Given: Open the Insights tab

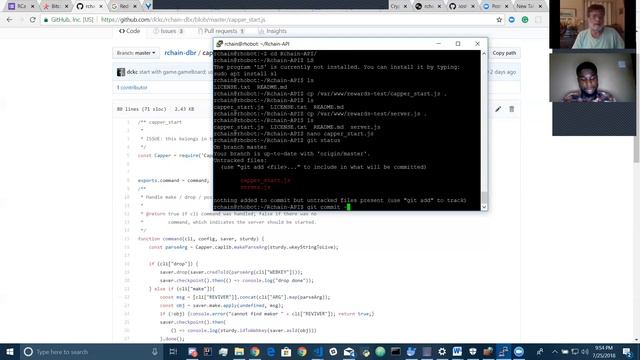Looking at the screenshot, I should (272, 31).
